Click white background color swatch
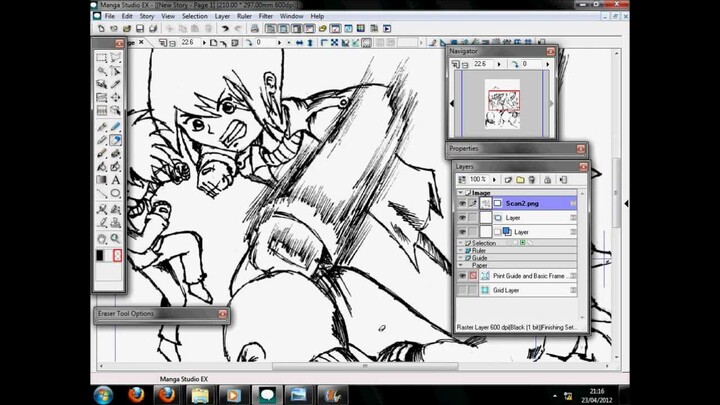 108,256
